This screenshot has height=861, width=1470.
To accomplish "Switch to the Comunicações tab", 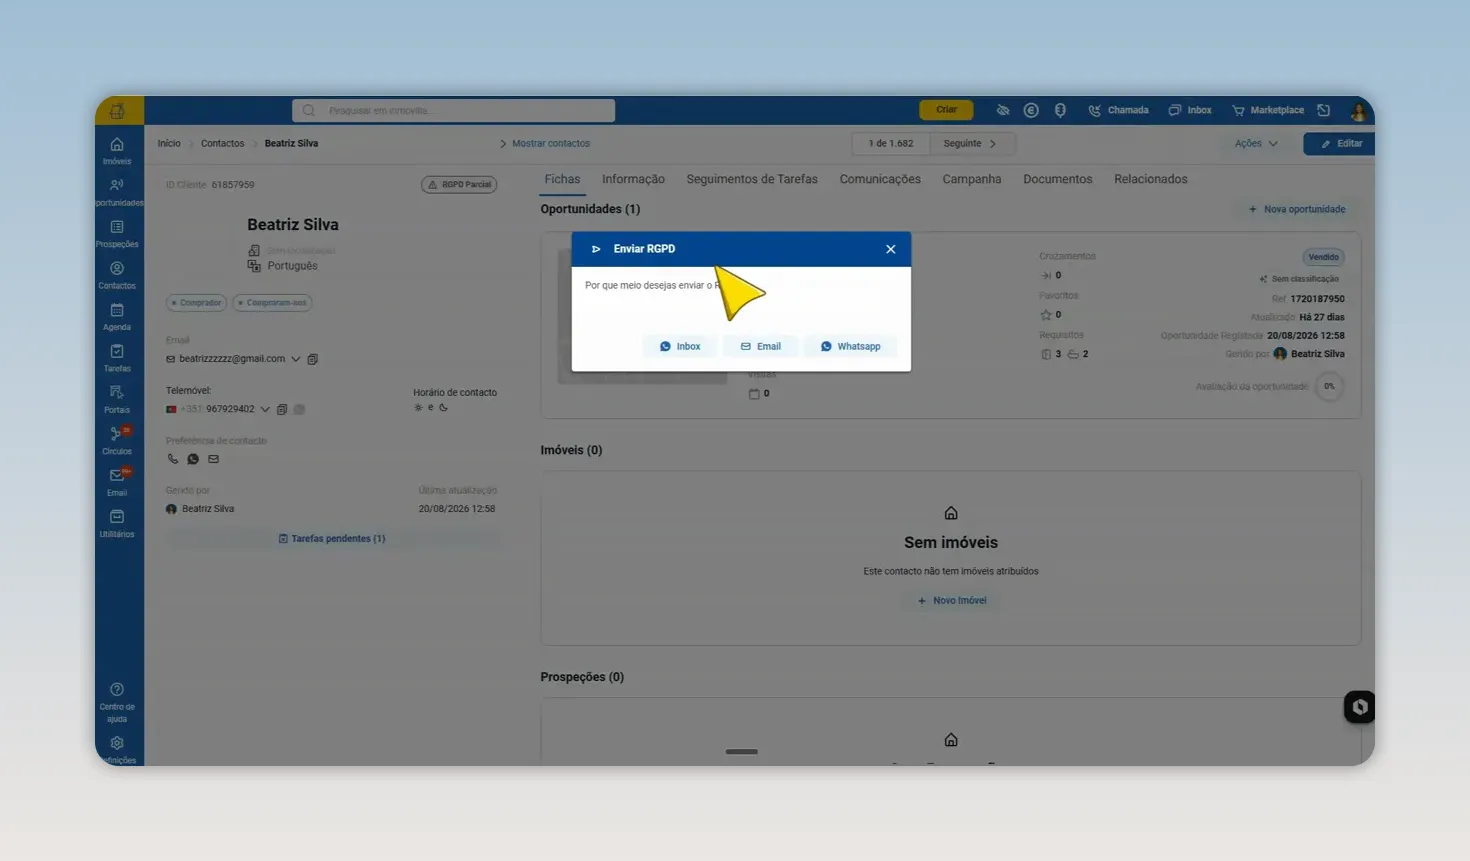I will [880, 179].
